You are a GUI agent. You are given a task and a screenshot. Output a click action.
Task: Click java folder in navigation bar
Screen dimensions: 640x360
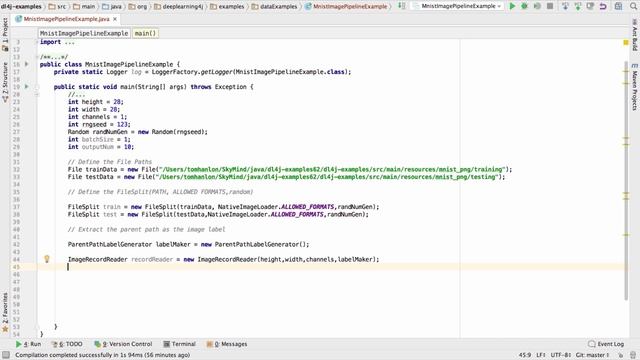coord(112,6)
